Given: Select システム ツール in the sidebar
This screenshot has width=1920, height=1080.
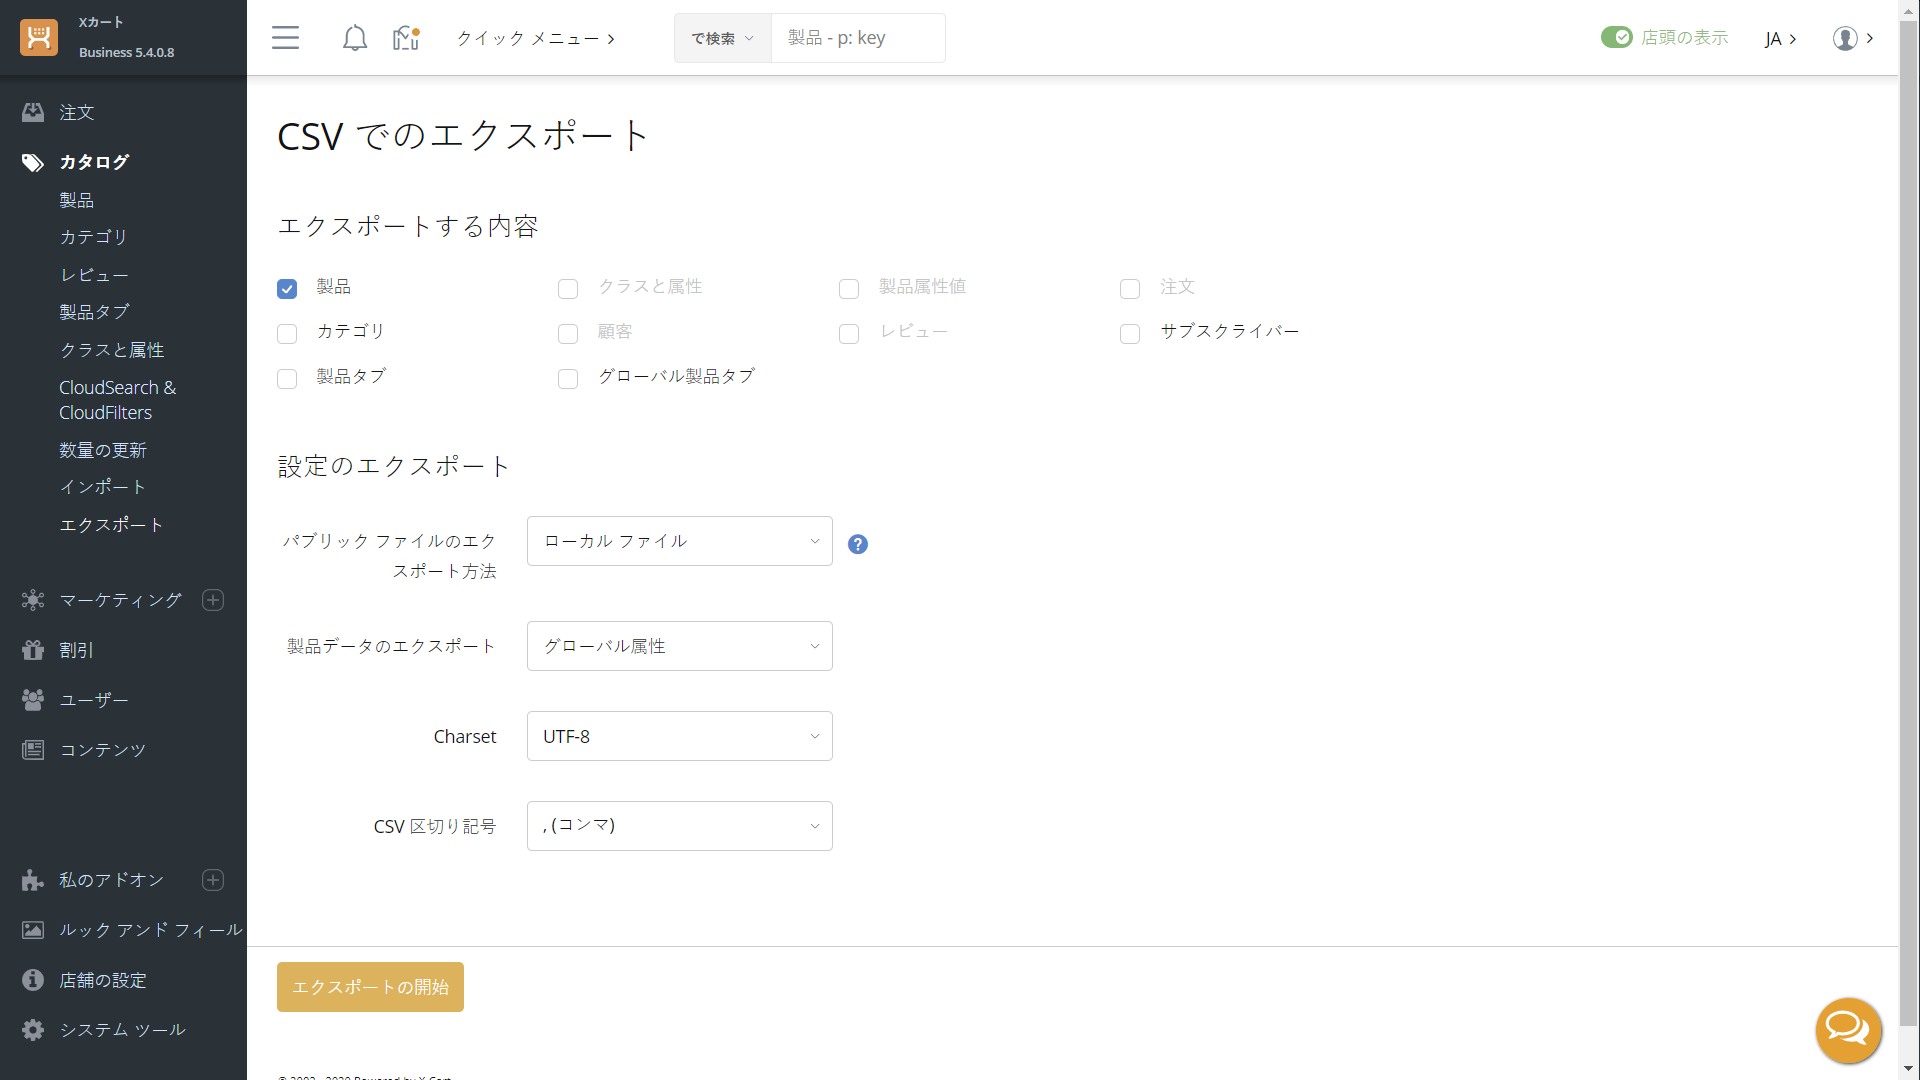Looking at the screenshot, I should (x=122, y=1030).
